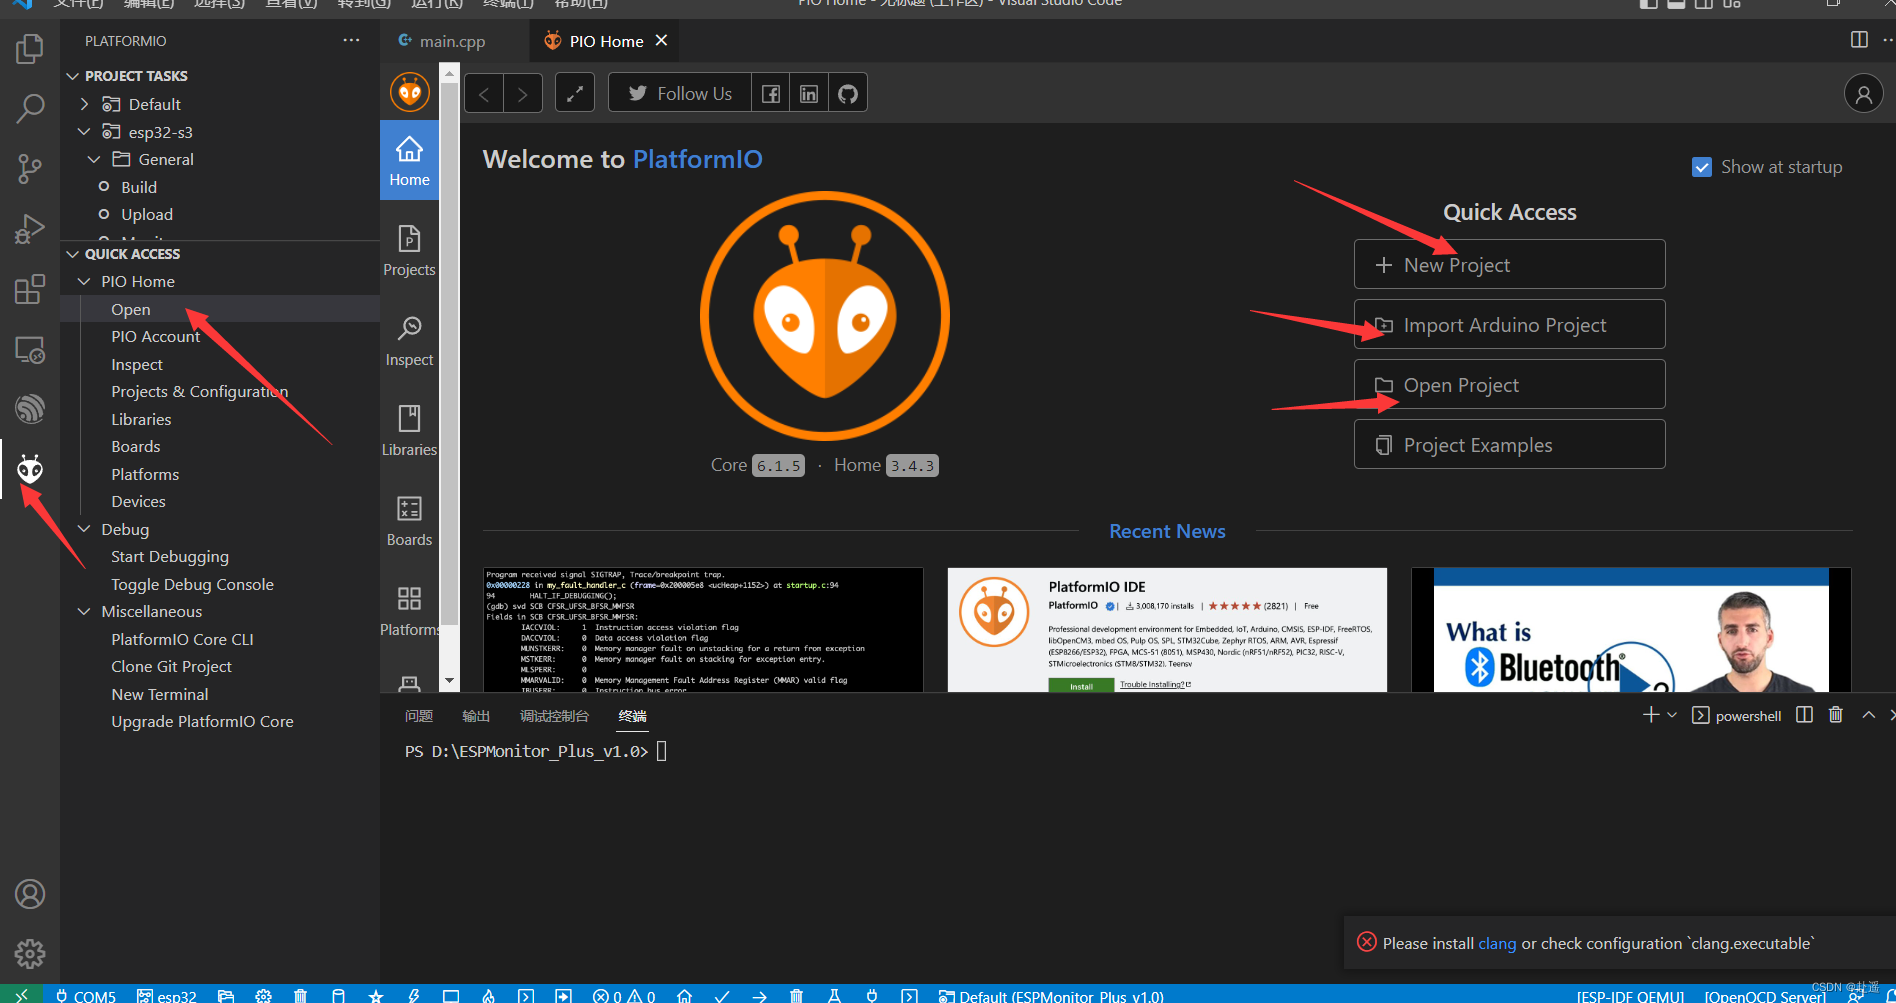1896x1003 pixels.
Task: Collapse the QUICK ACCESS section
Action: [x=72, y=254]
